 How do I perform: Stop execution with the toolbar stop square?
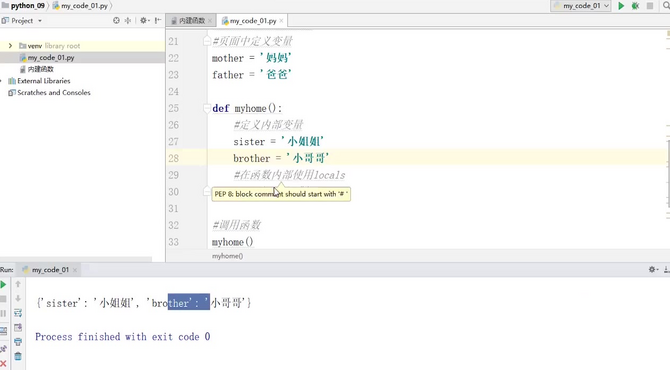650,6
